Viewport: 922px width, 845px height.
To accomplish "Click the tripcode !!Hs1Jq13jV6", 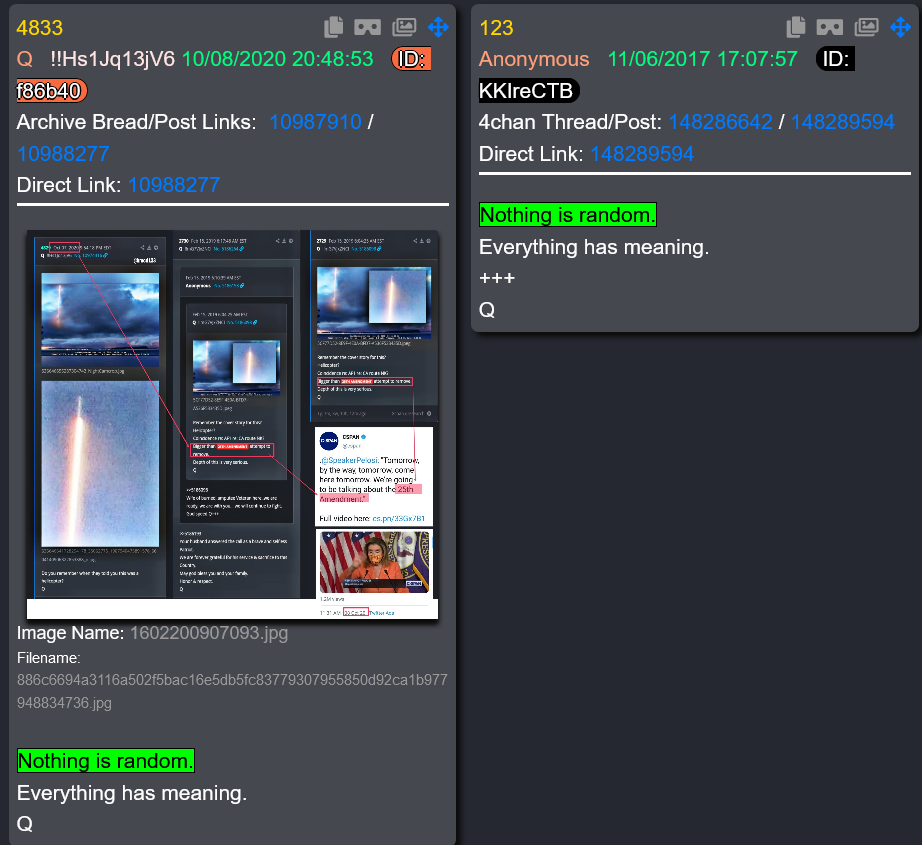I will click(112, 59).
